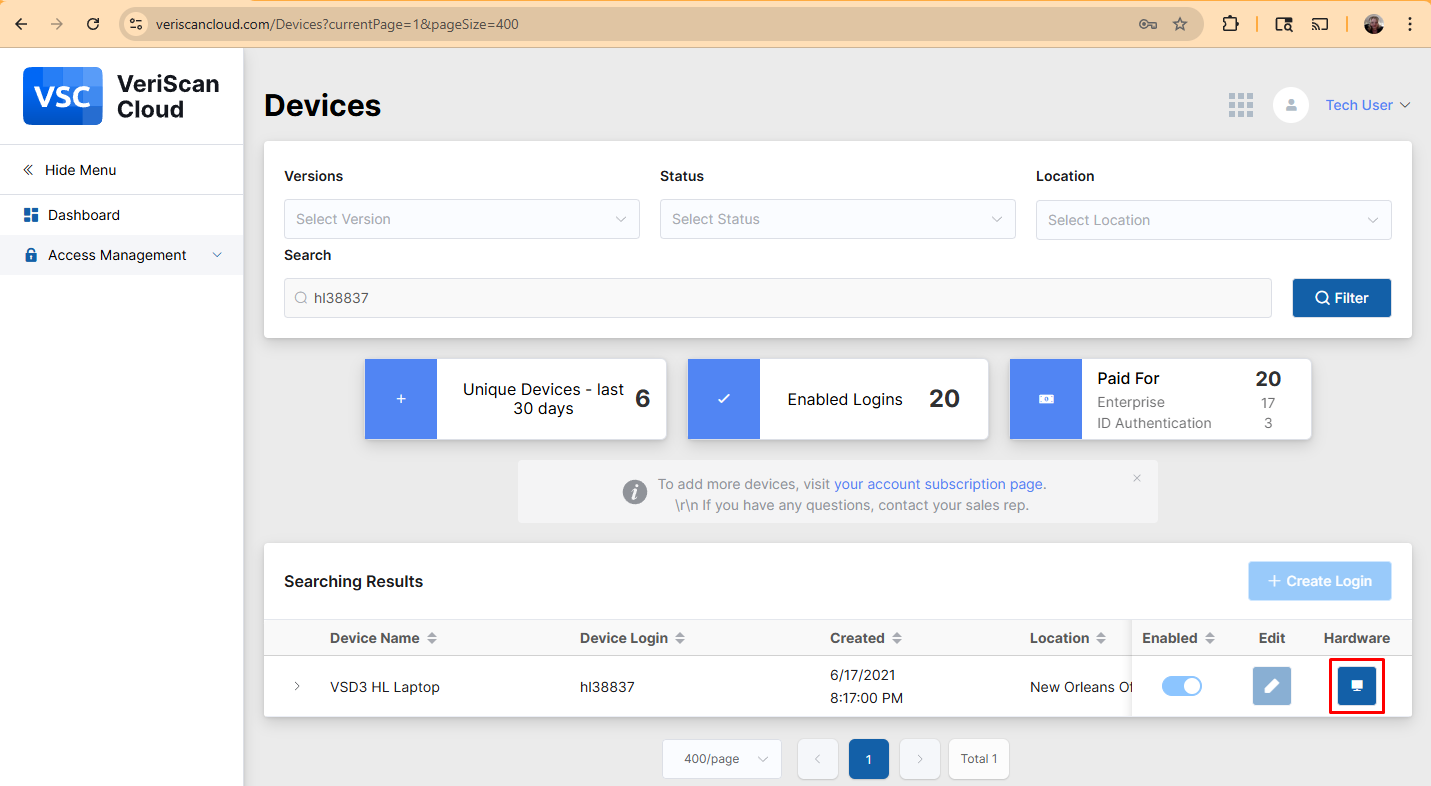The height and width of the screenshot is (786, 1431).
Task: Open Chrome profile avatar
Action: pos(1374,24)
